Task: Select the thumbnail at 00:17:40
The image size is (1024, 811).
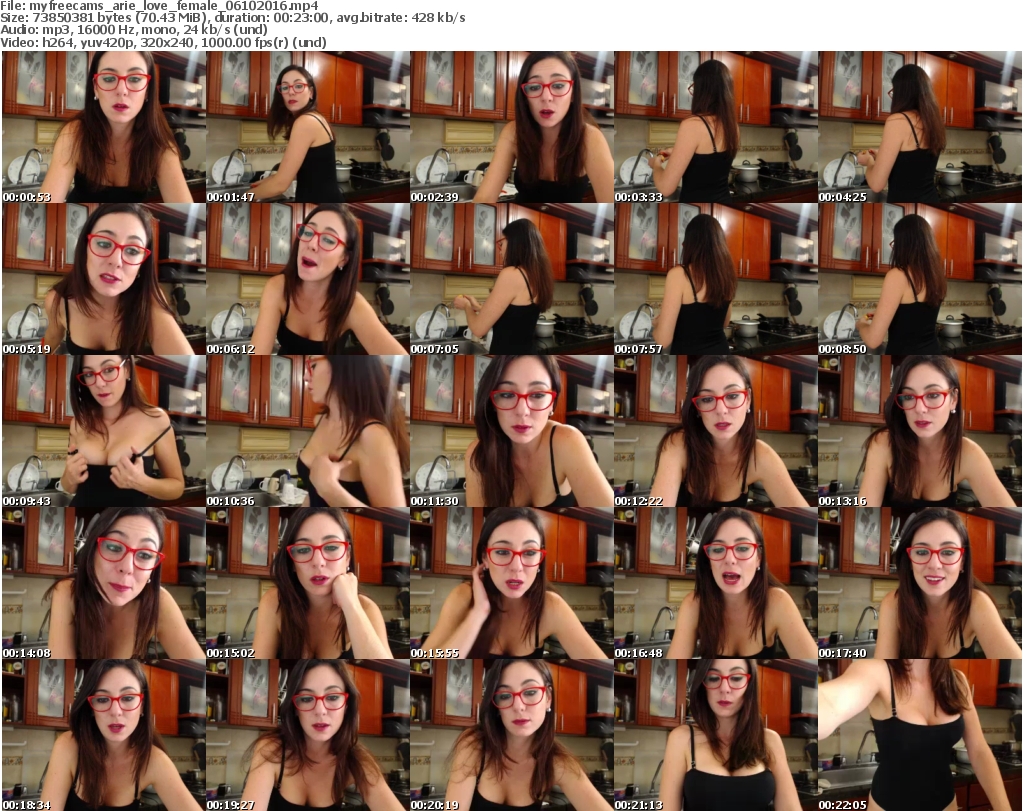Action: point(920,583)
